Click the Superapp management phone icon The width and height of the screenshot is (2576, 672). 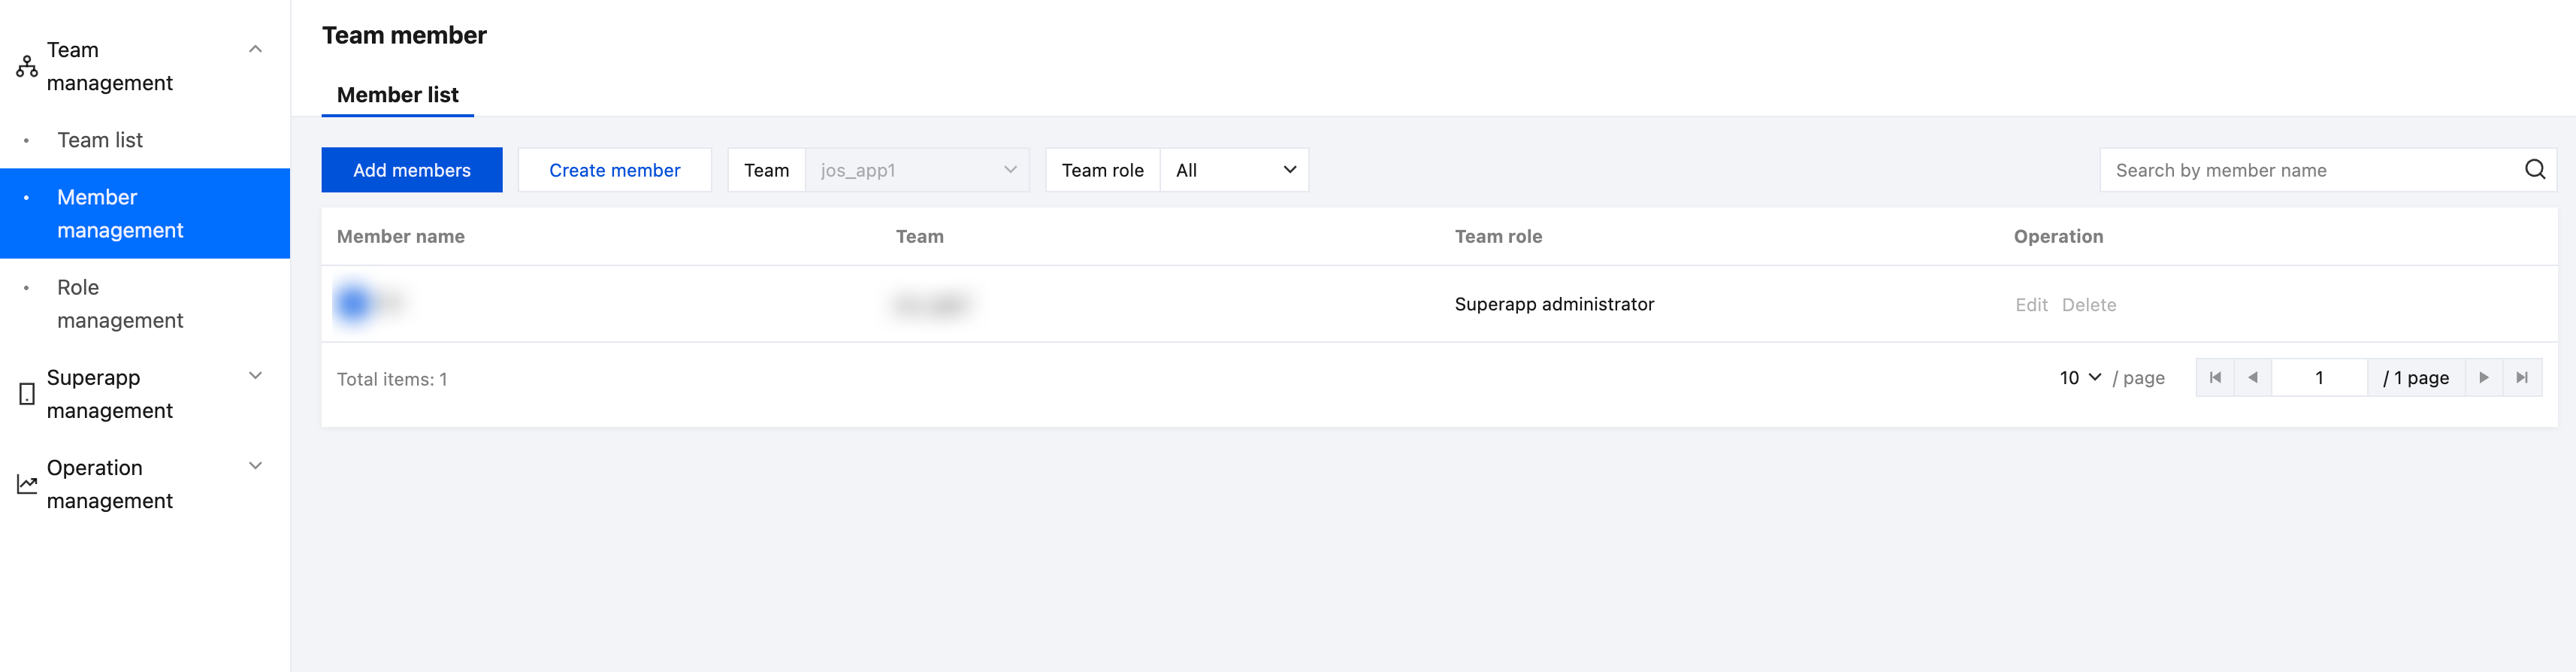[27, 394]
